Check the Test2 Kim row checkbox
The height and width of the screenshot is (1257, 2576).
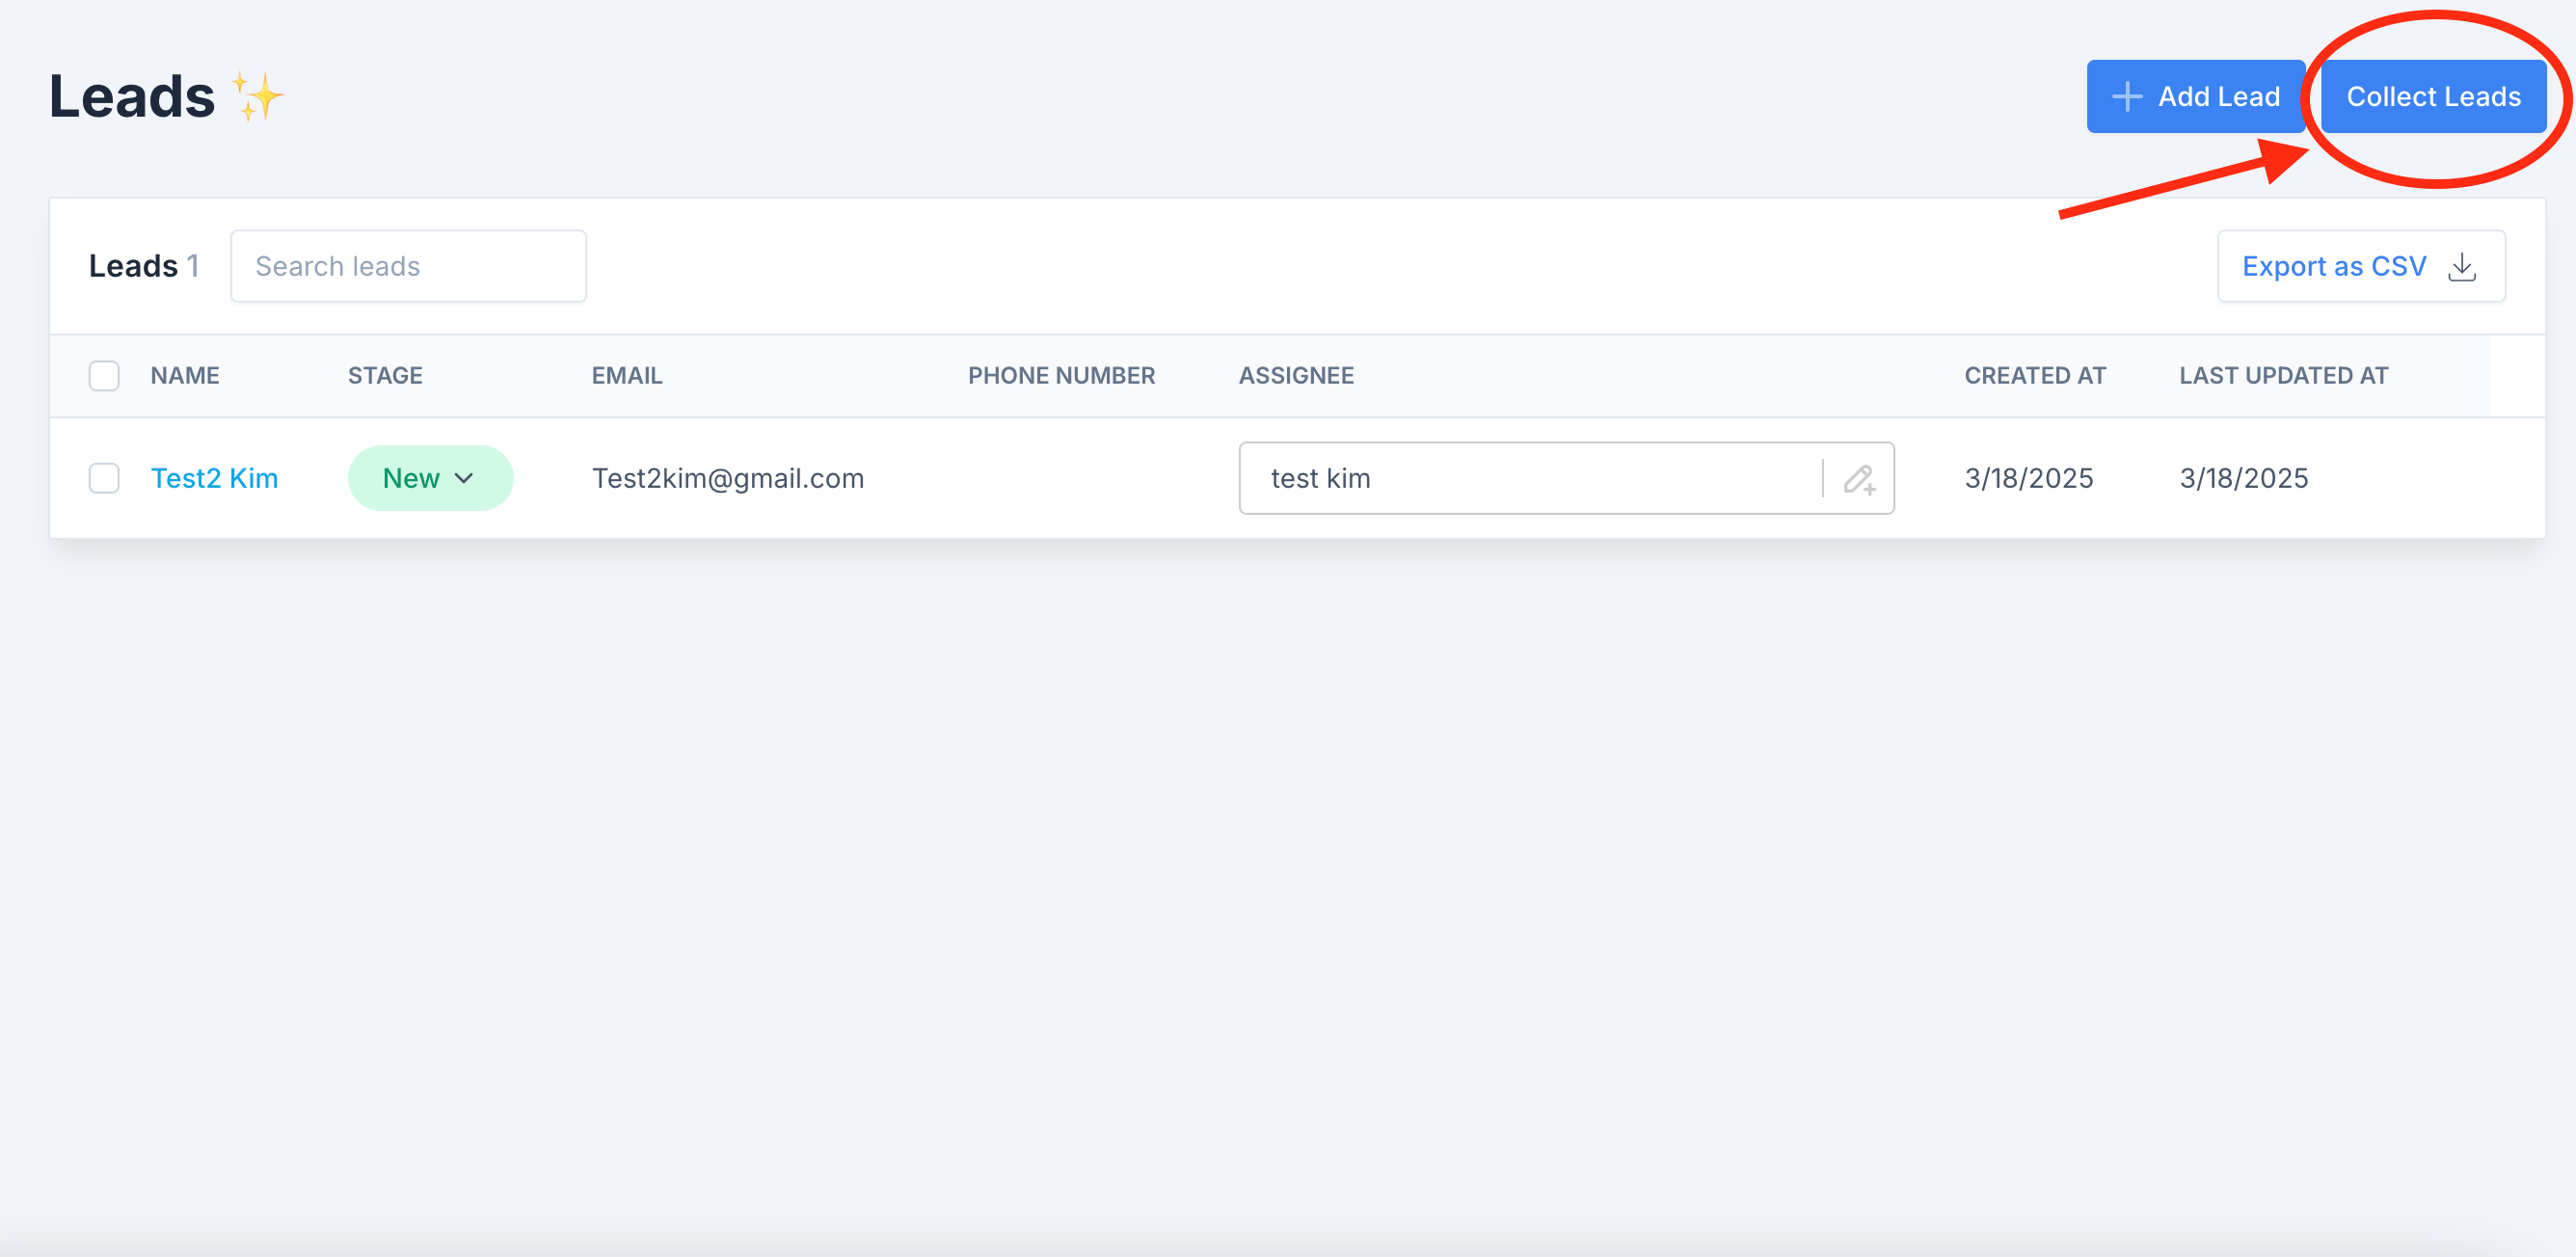[x=104, y=478]
